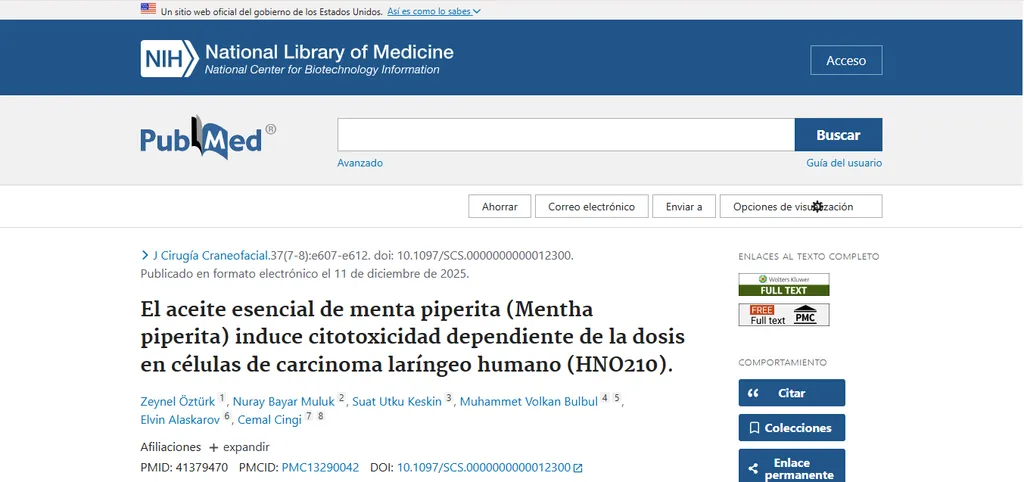Click the NIH logo

coord(169,59)
